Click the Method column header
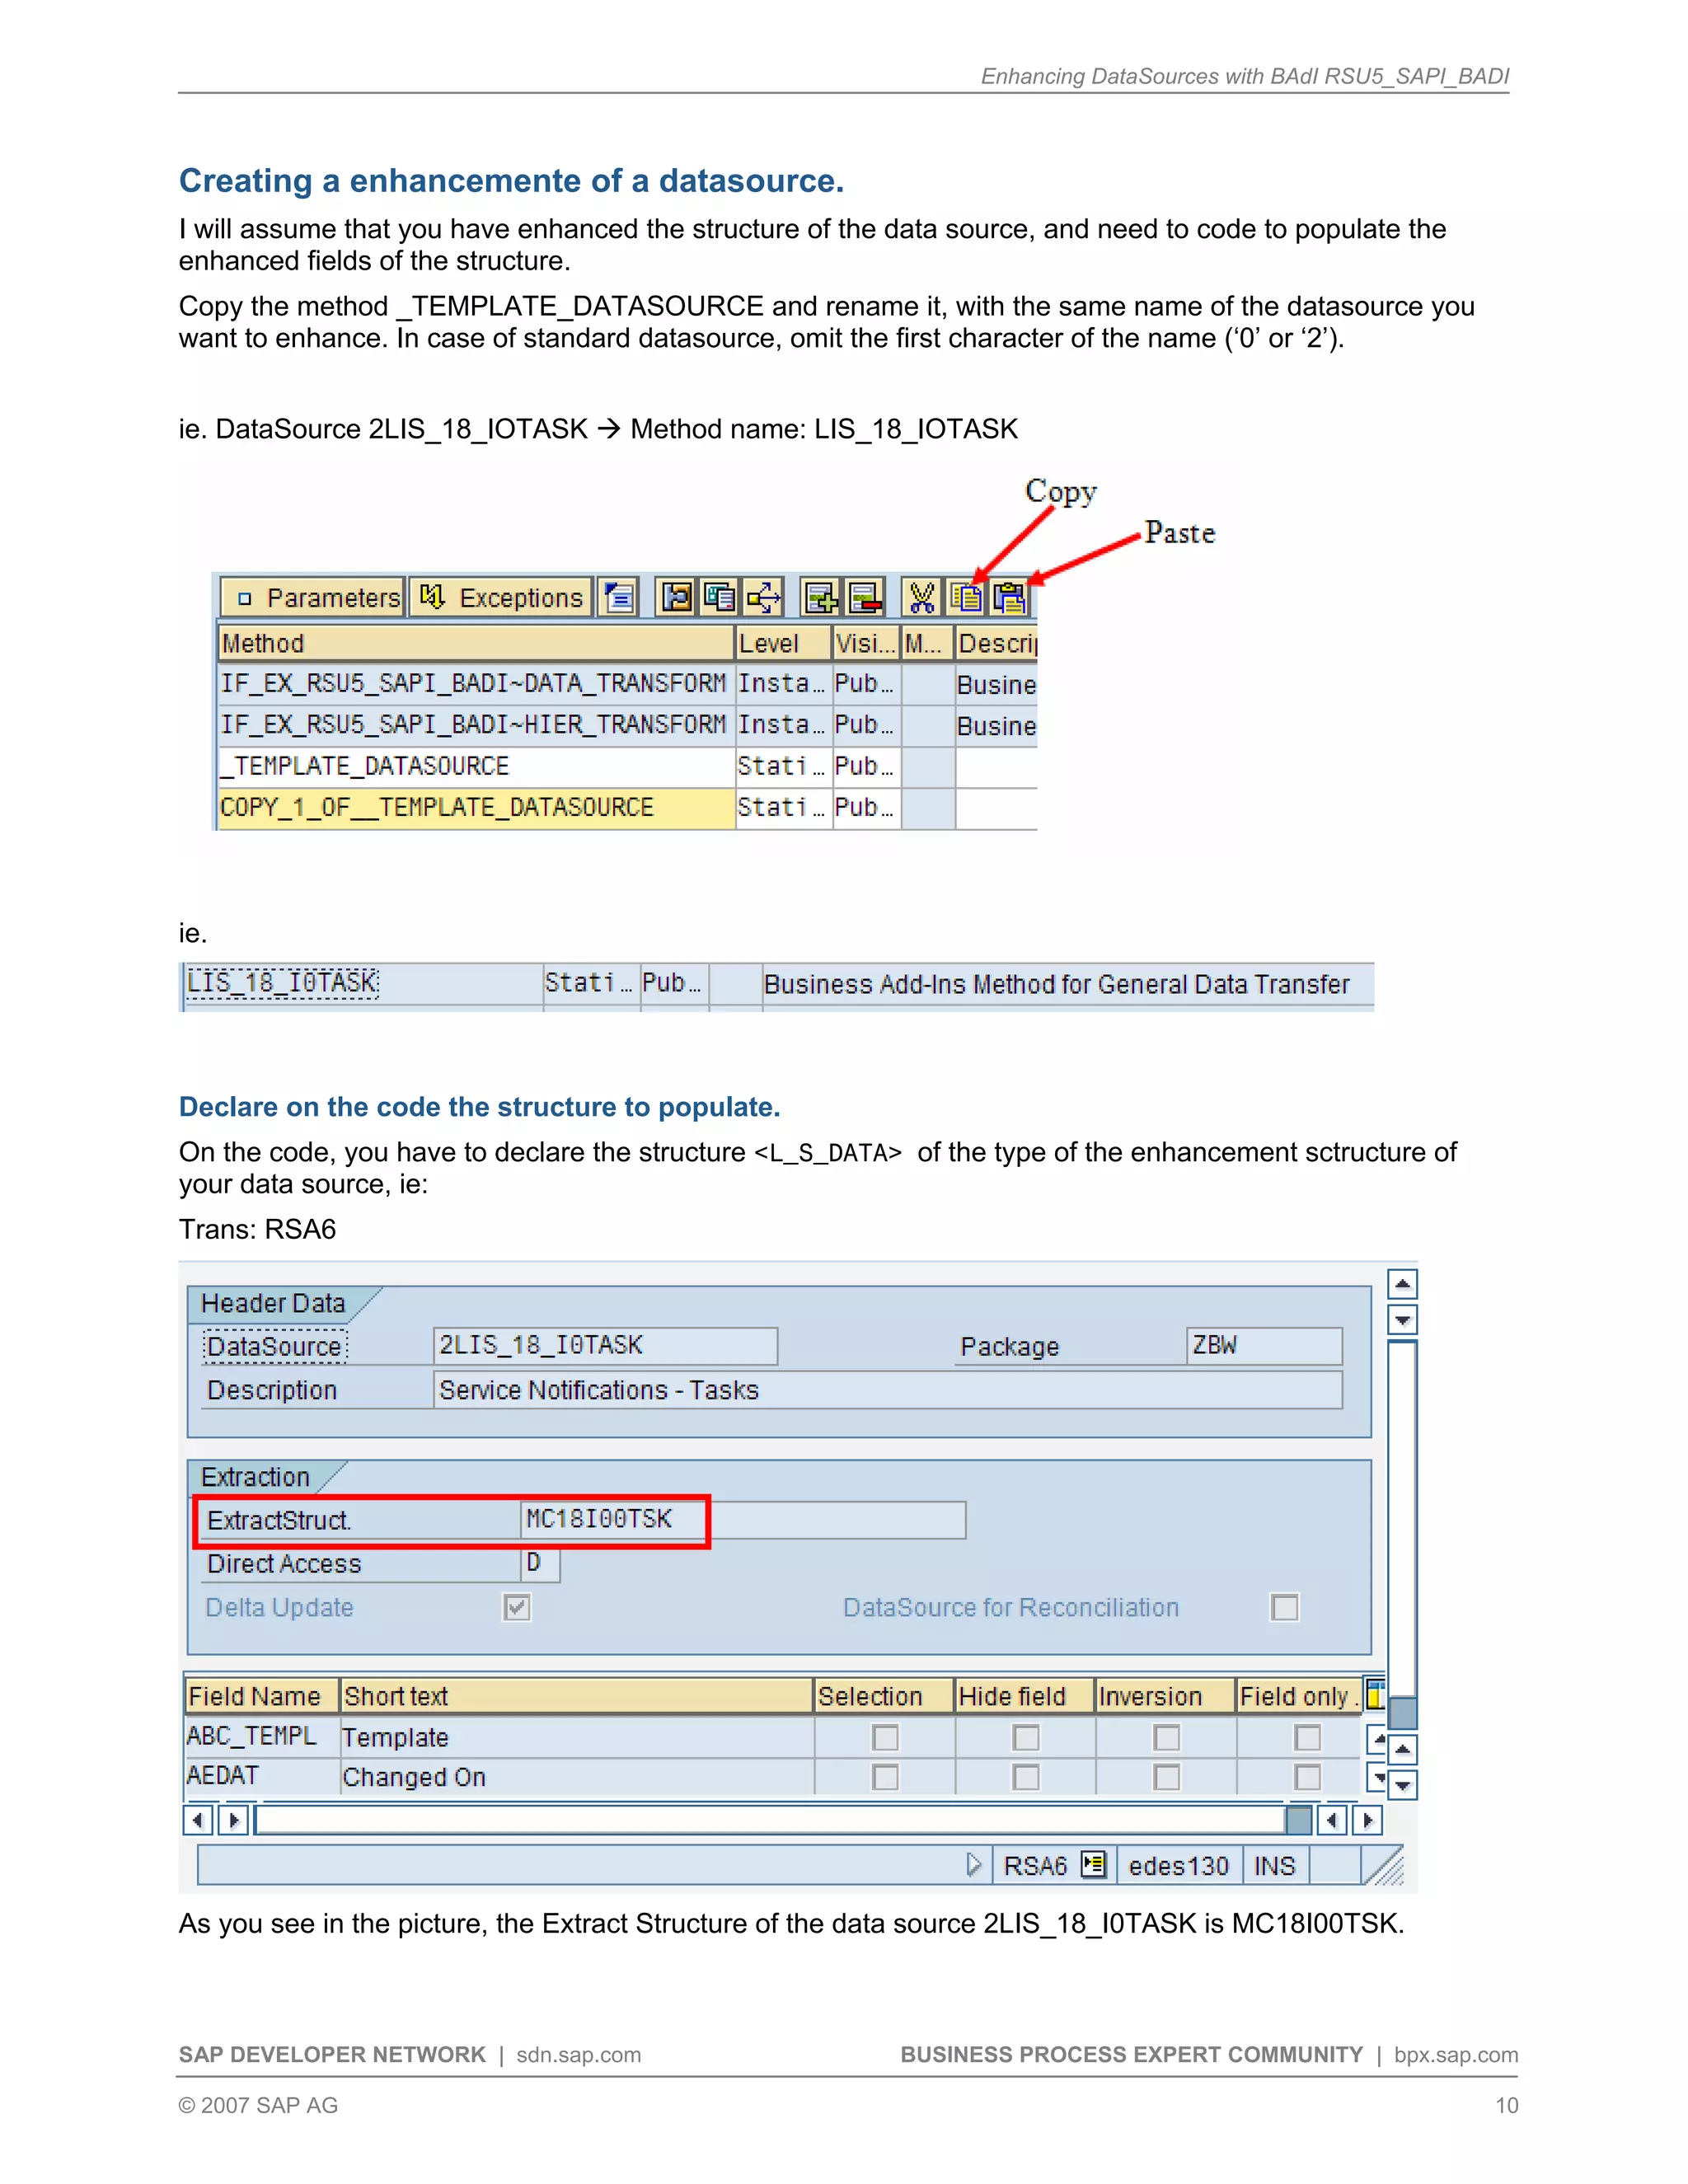1688x2184 pixels. point(476,643)
